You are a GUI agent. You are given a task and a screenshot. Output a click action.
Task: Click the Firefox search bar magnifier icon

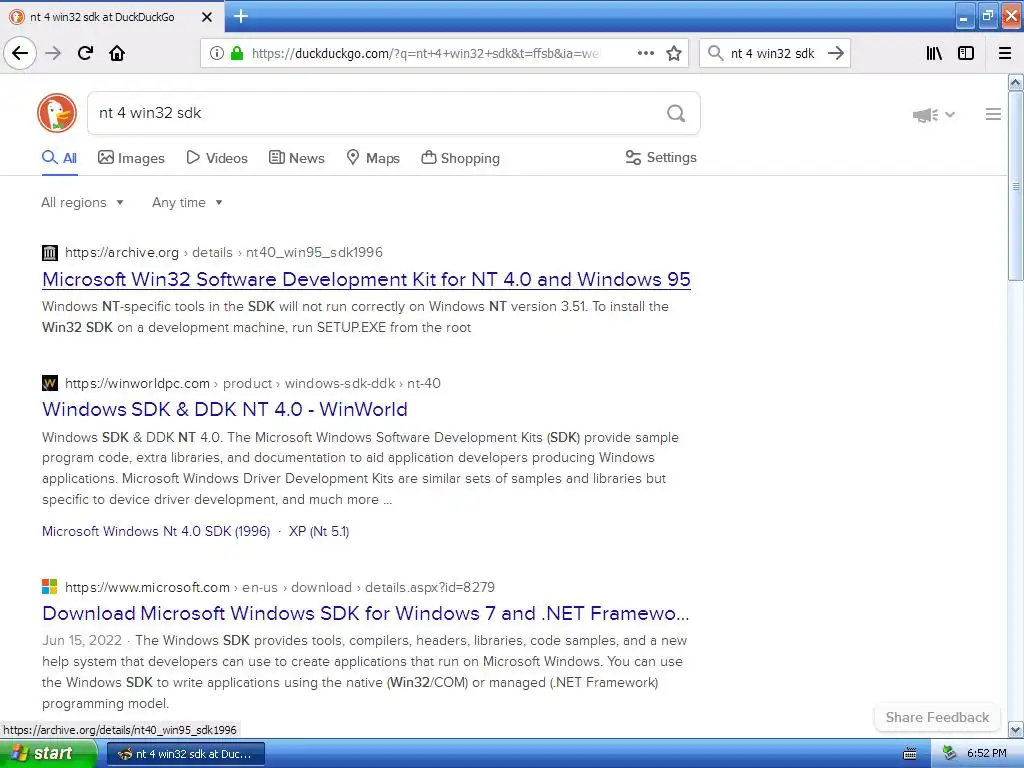click(x=716, y=53)
